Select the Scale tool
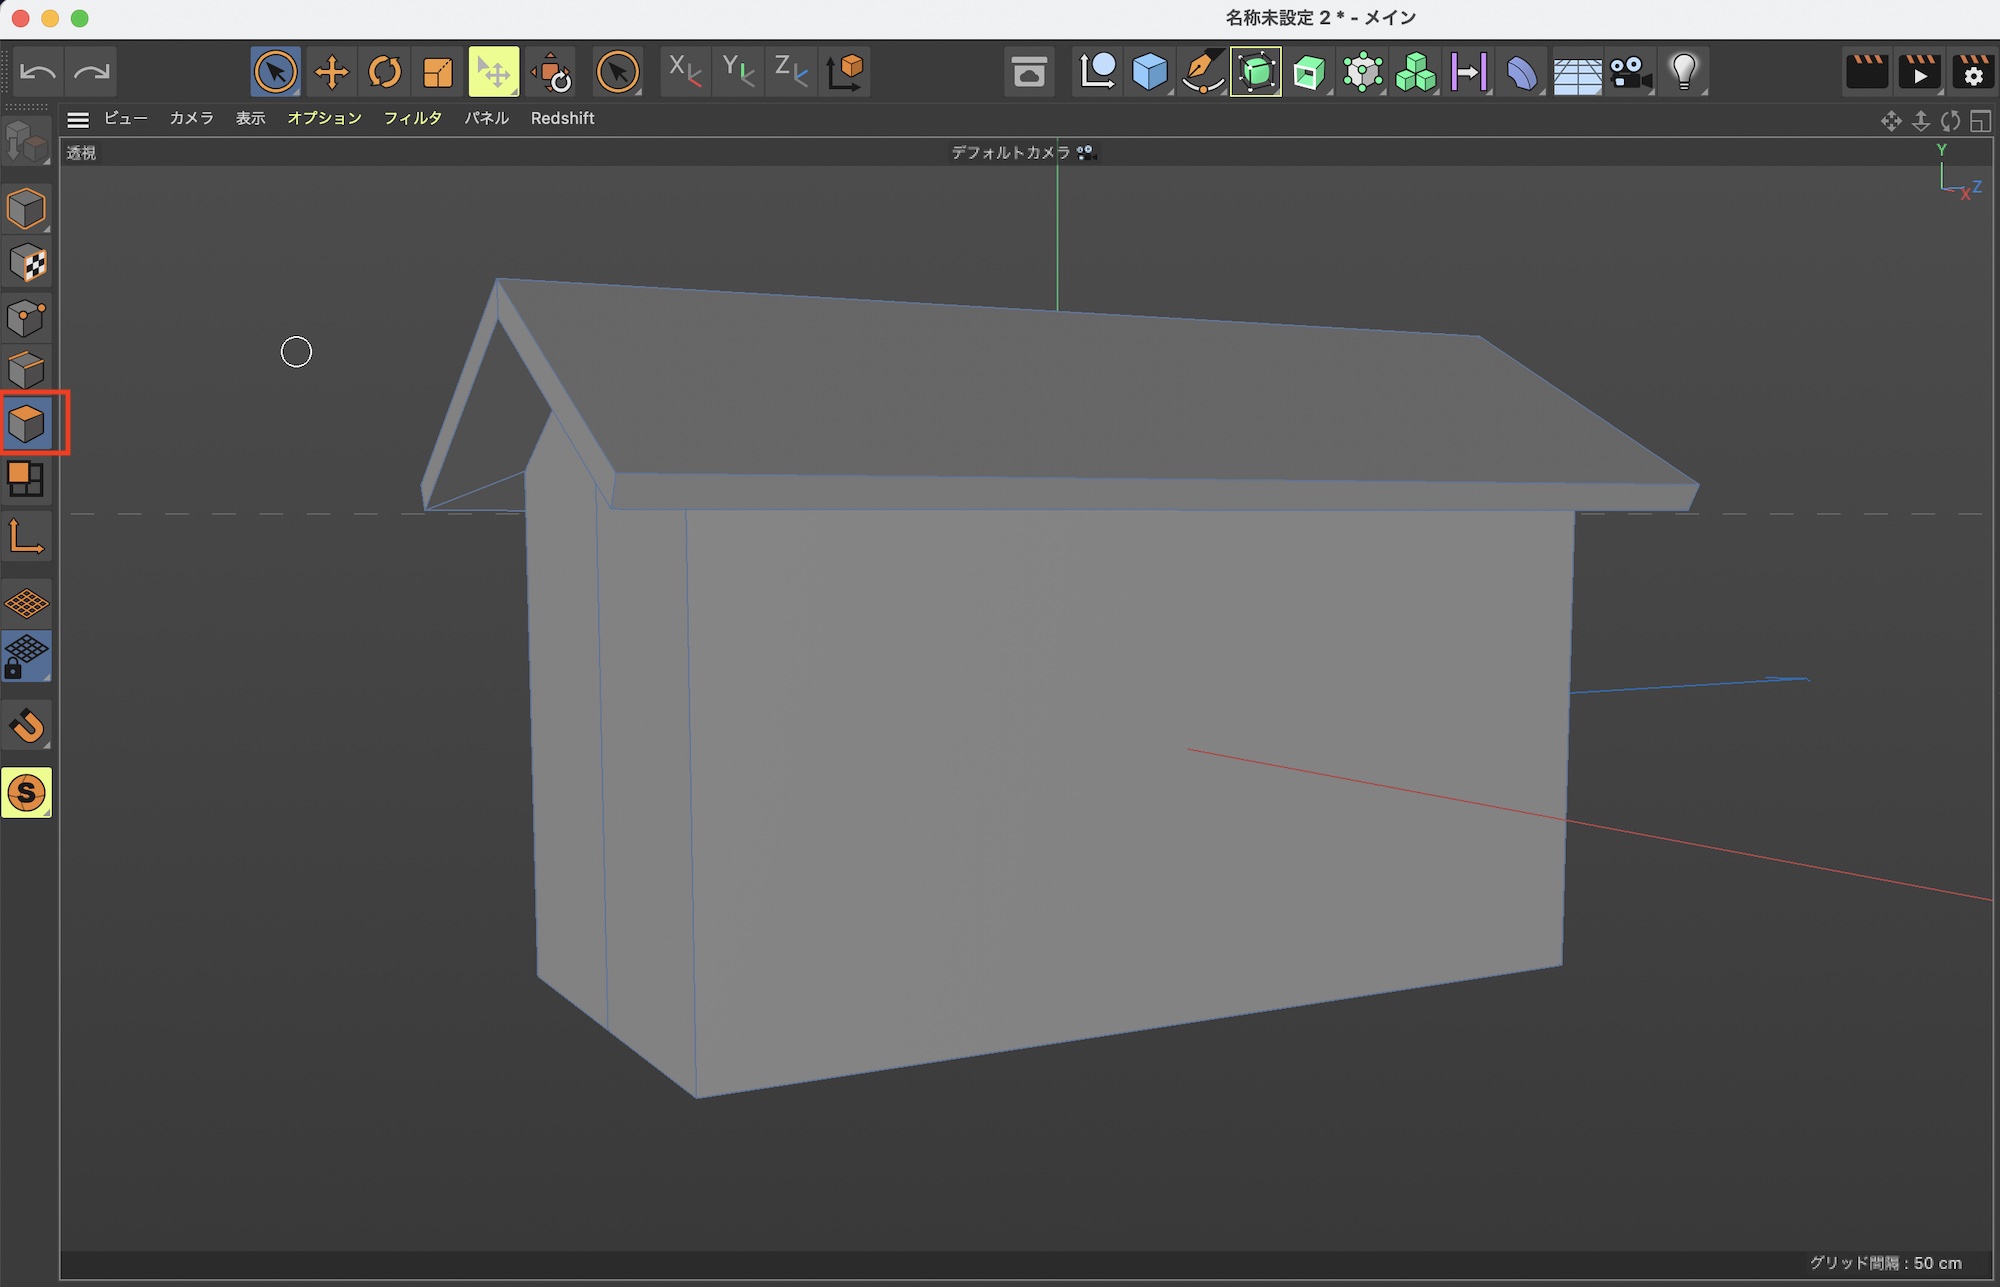Image resolution: width=2000 pixels, height=1287 pixels. tap(438, 72)
